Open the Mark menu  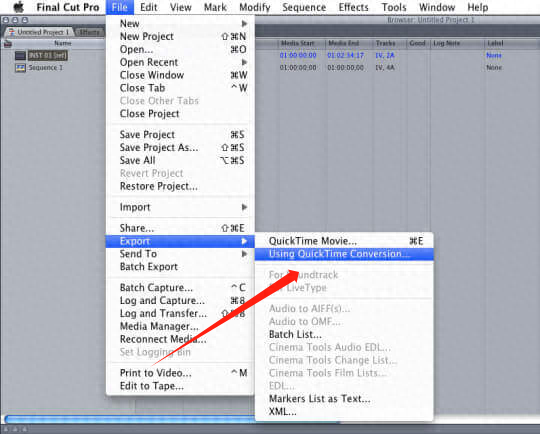215,7
